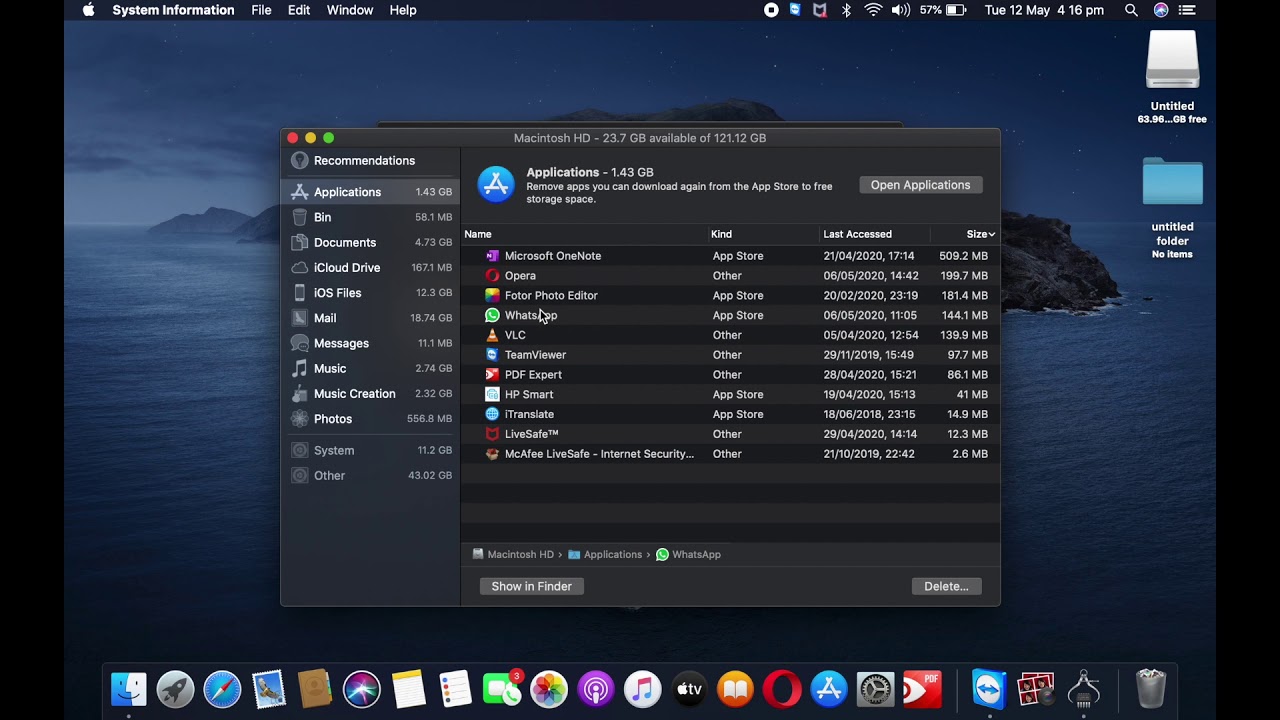Sort the list by Last Accessed column
The width and height of the screenshot is (1280, 720).
(x=875, y=234)
